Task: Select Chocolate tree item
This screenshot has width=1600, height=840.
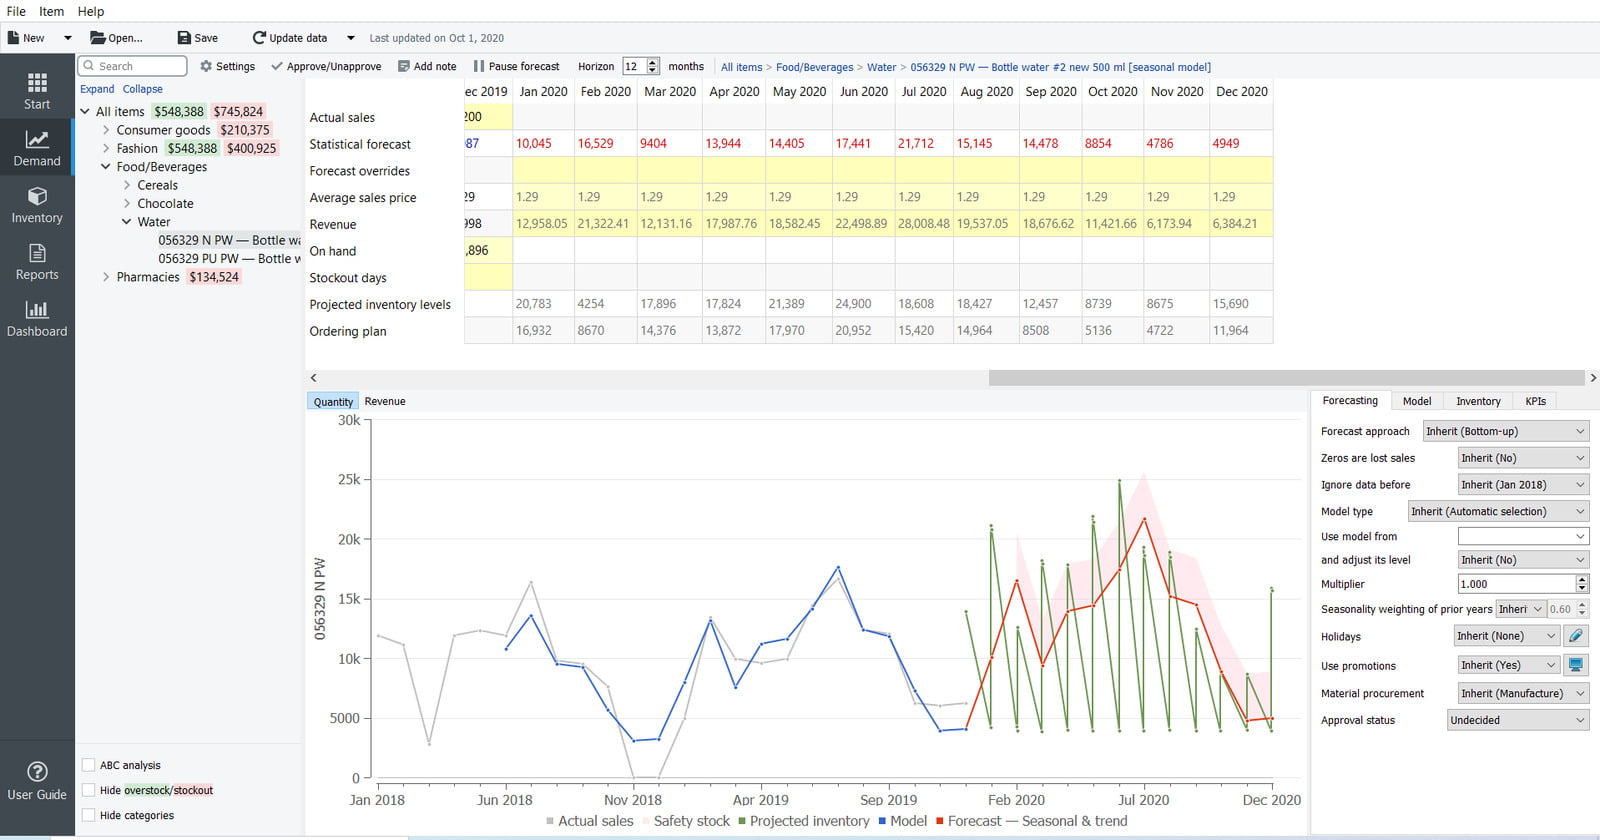Action: coord(165,203)
